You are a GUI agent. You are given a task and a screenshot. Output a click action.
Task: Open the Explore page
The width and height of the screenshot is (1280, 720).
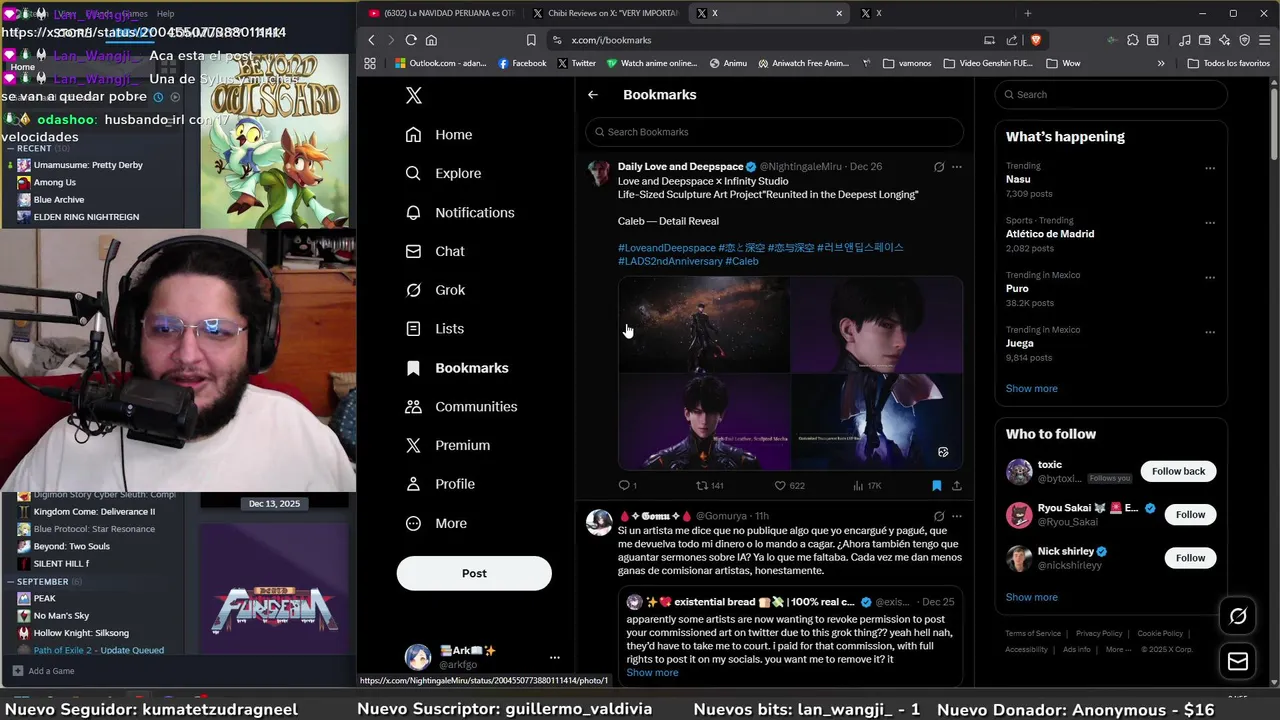(x=443, y=173)
